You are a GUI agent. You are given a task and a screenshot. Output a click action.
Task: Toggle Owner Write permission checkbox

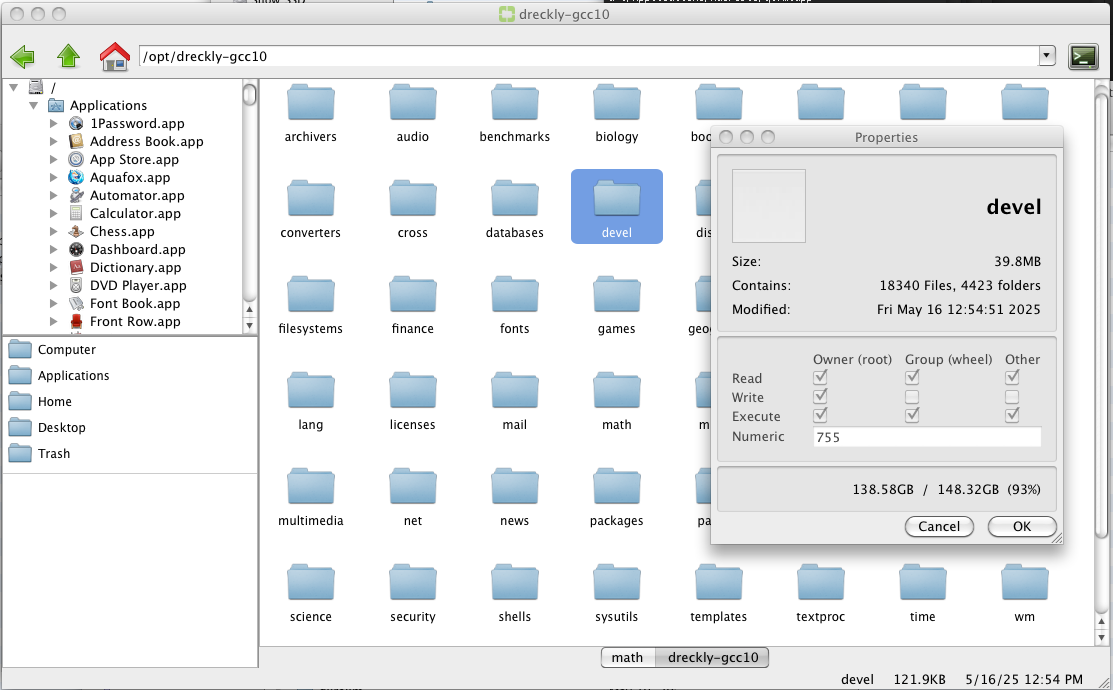[820, 396]
